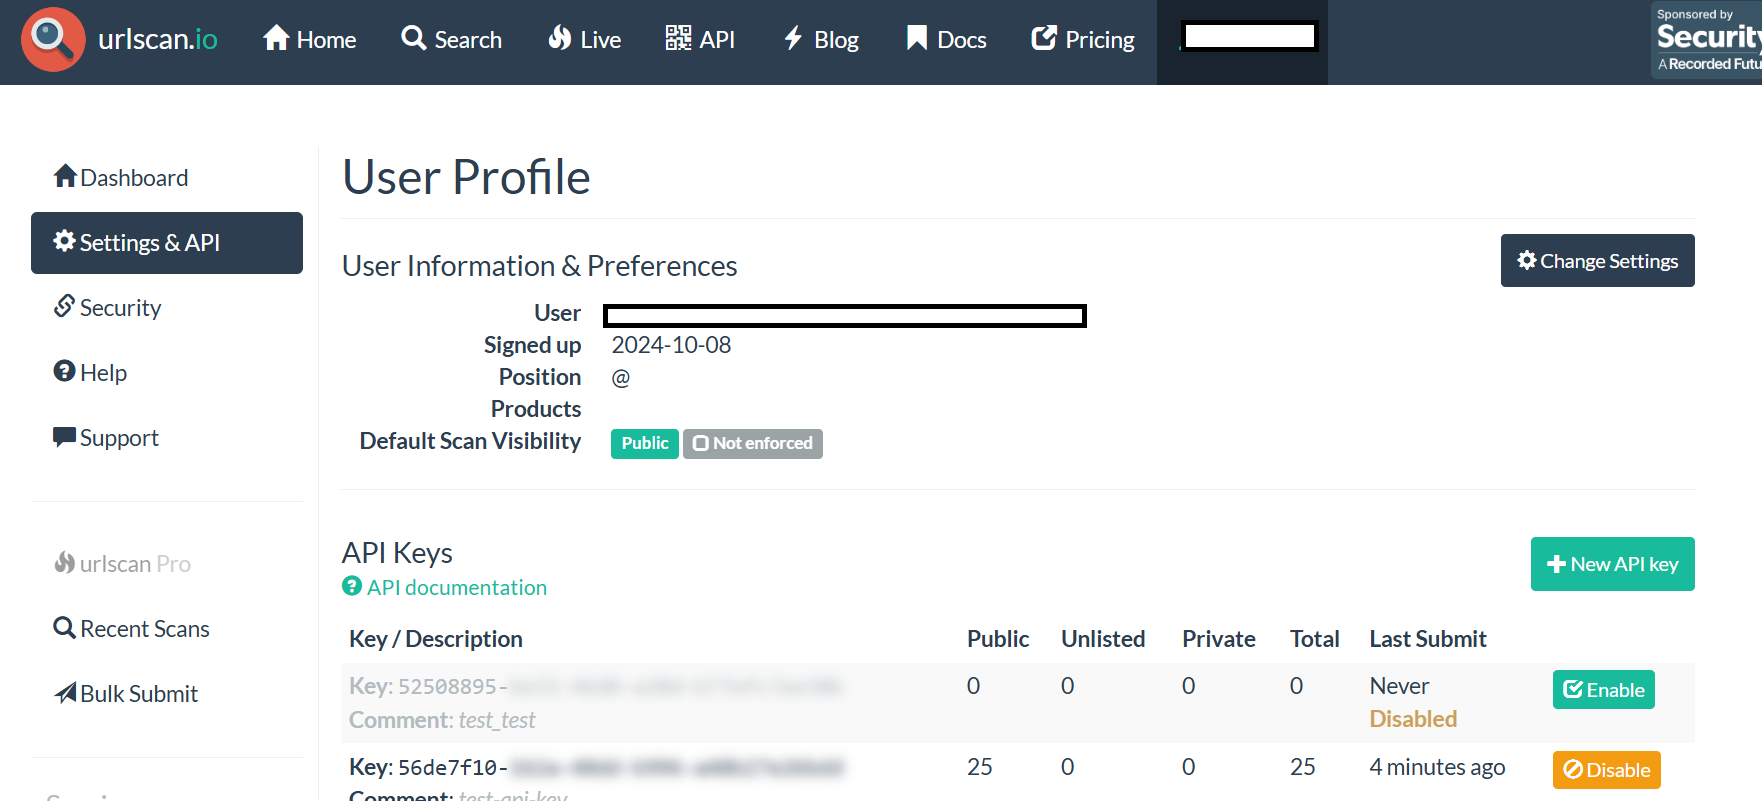Click the Change Settings button
This screenshot has width=1762, height=801.
coord(1597,261)
